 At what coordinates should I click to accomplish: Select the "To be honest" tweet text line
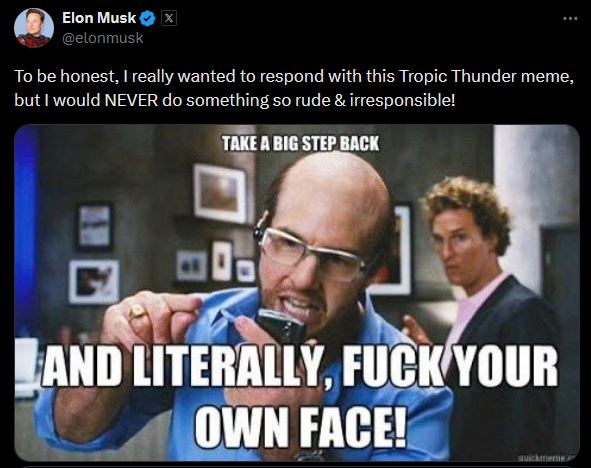coord(294,76)
